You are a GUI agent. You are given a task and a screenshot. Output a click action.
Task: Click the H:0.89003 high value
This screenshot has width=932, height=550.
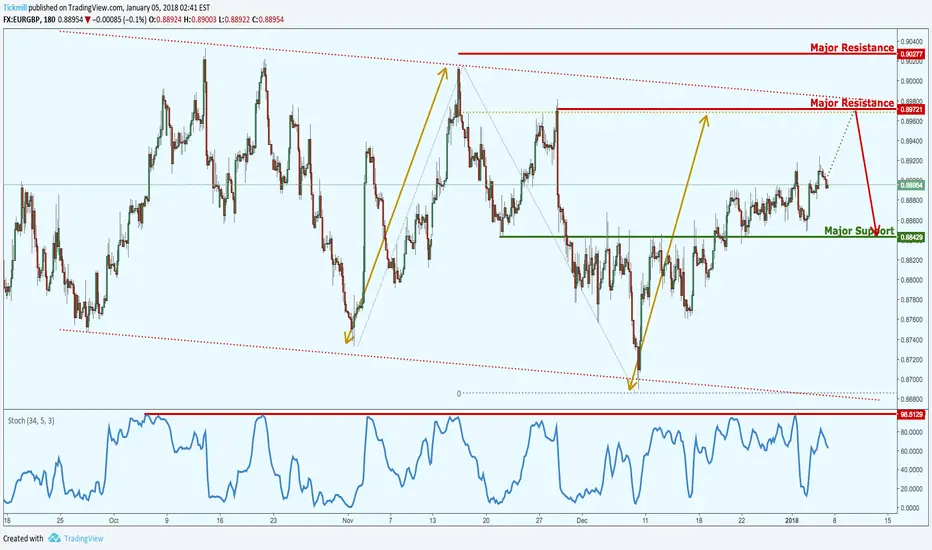click(x=199, y=19)
